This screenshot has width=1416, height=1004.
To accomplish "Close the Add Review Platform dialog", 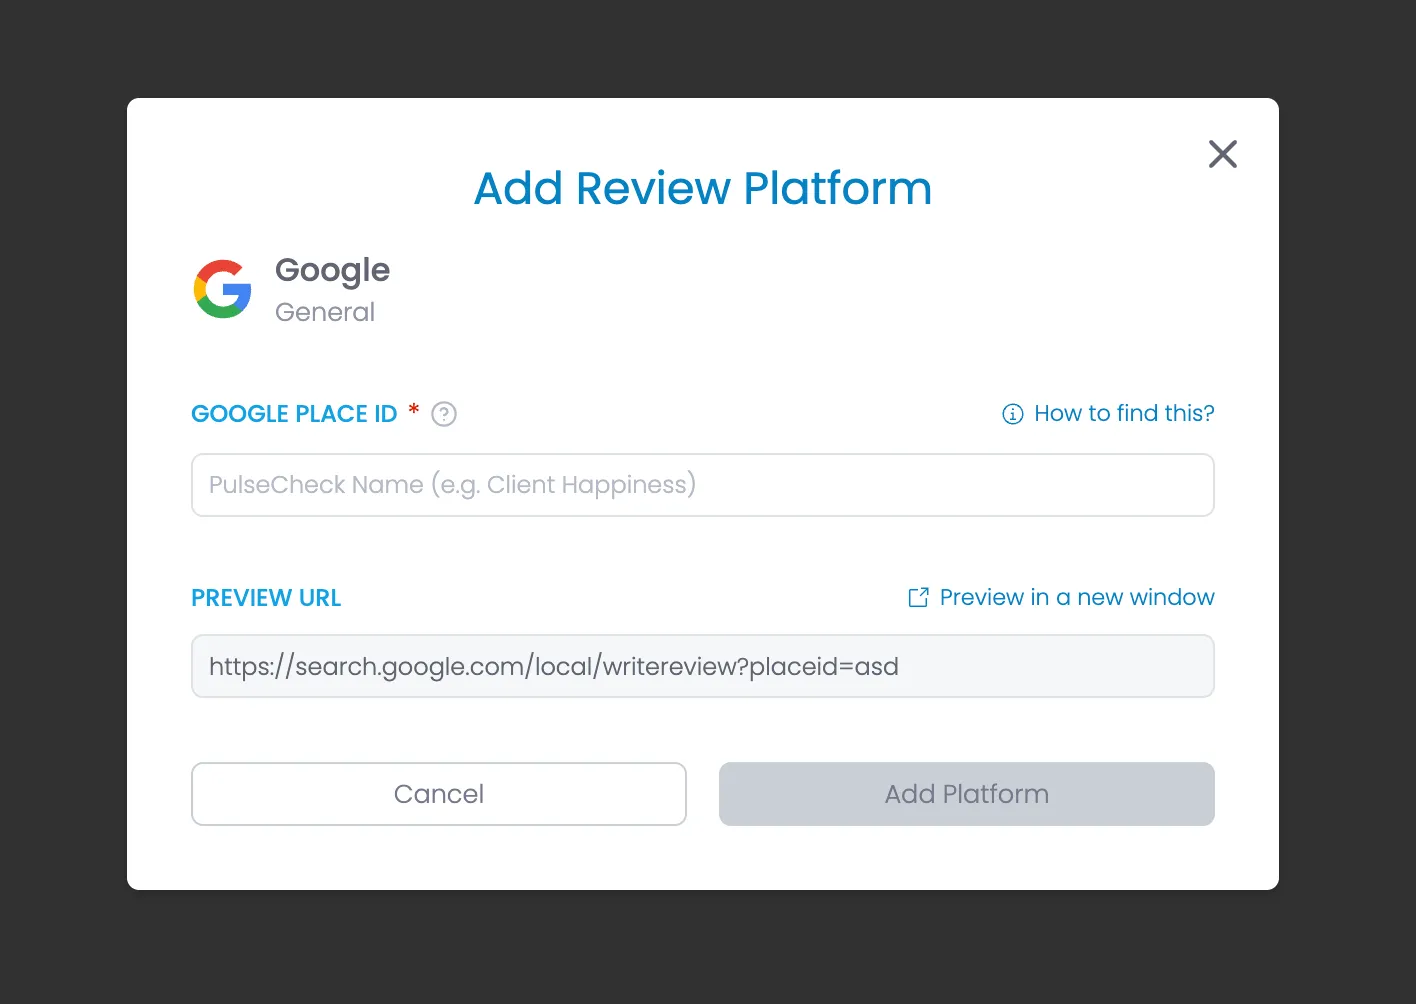I will [x=1222, y=154].
